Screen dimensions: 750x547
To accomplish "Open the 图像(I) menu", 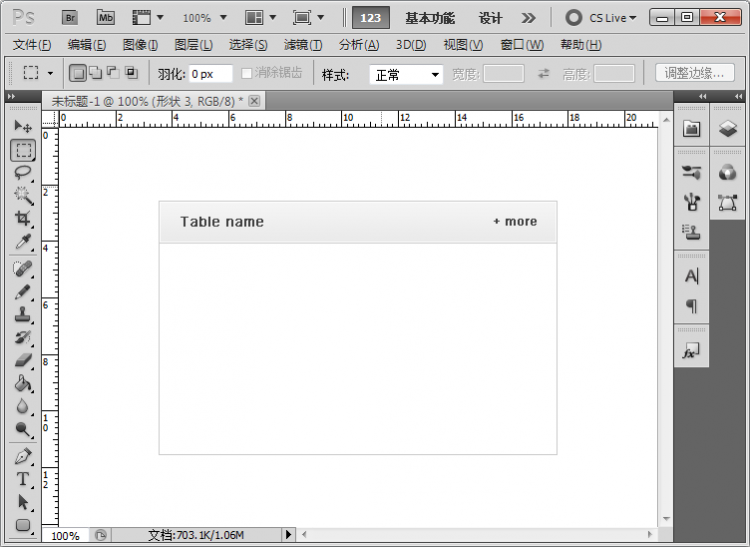I will tap(140, 45).
